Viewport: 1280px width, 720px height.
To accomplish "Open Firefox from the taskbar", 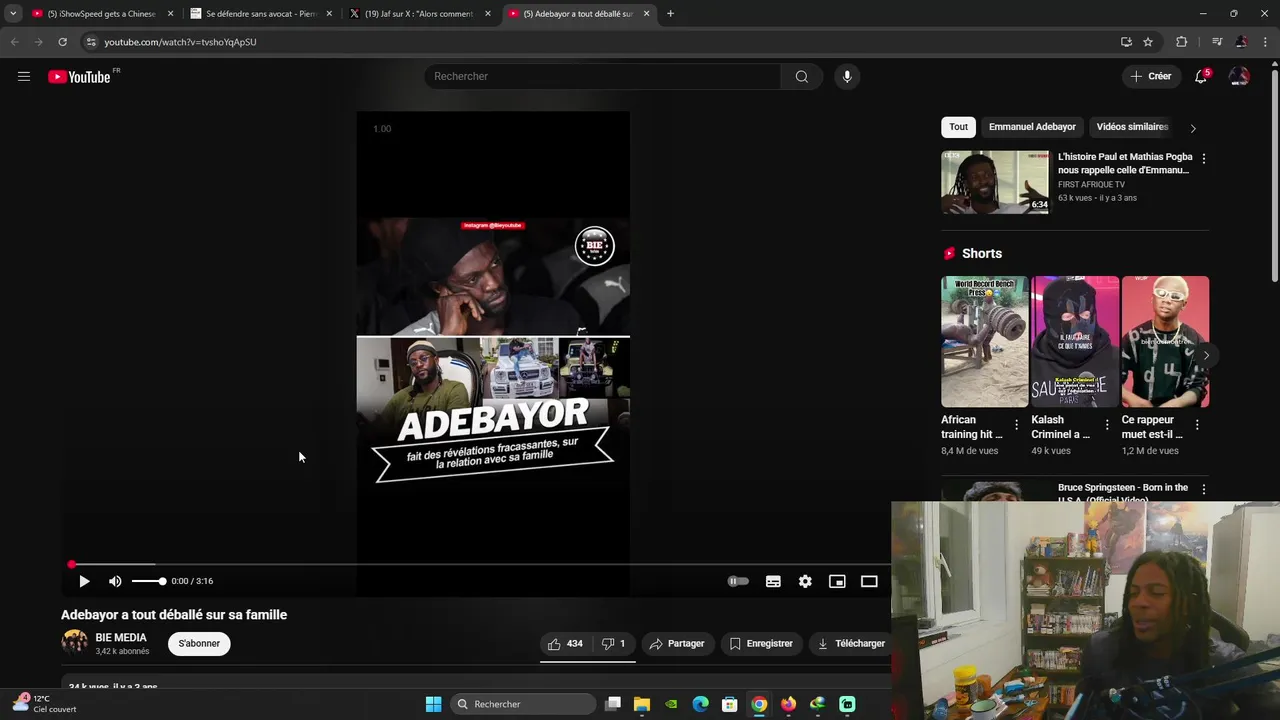I will (x=788, y=704).
